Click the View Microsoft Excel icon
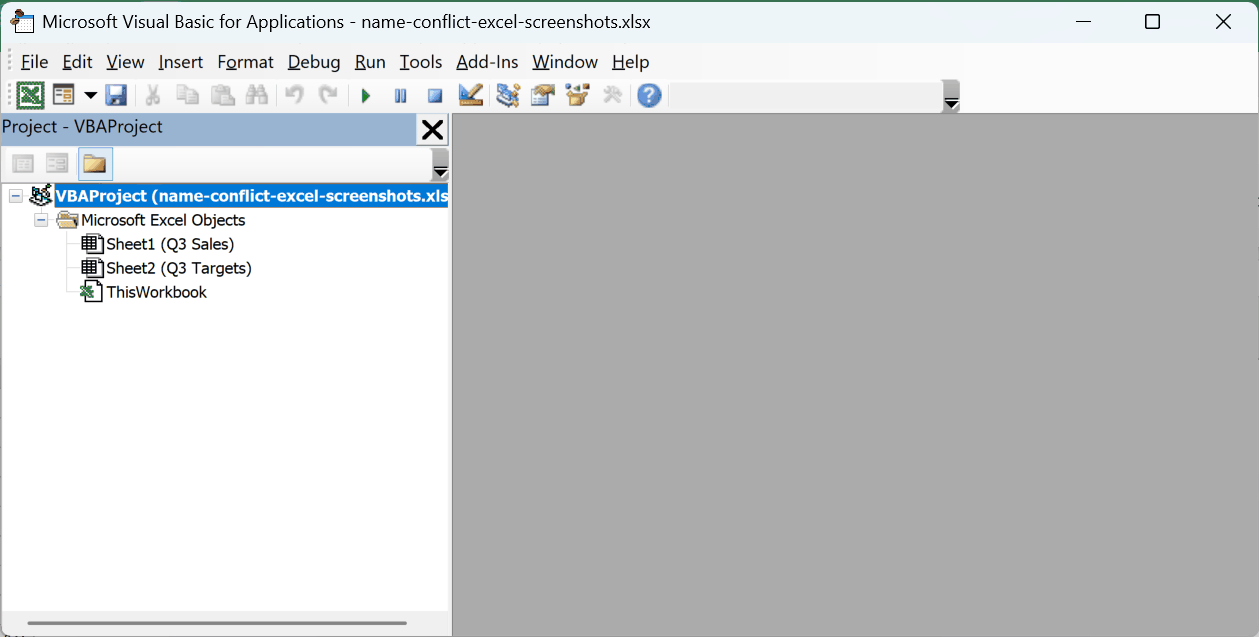The height and width of the screenshot is (637, 1259). tap(31, 95)
